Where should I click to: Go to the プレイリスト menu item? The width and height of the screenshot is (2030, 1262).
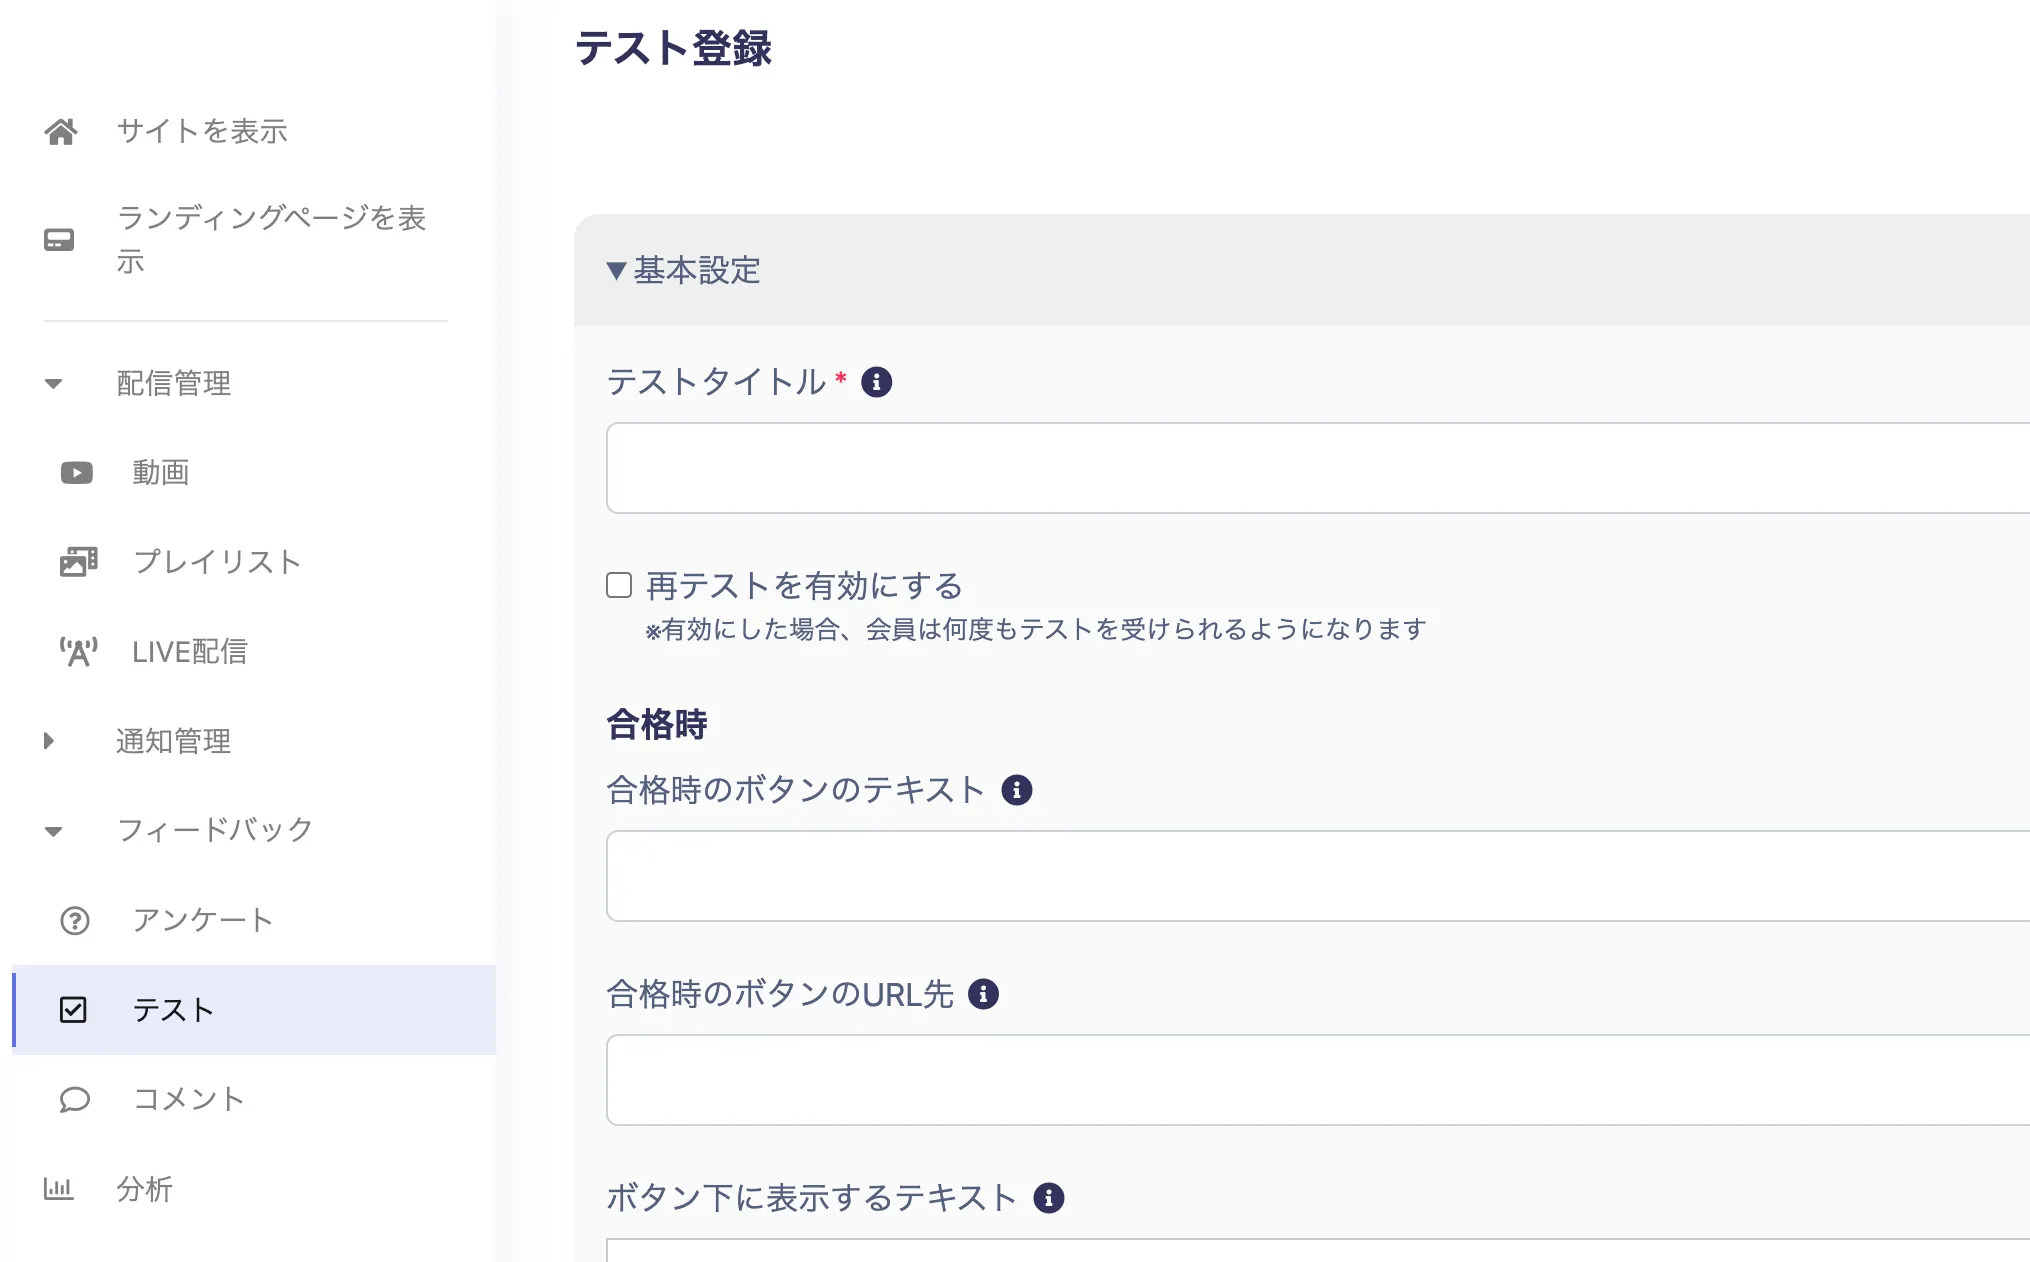click(x=217, y=562)
